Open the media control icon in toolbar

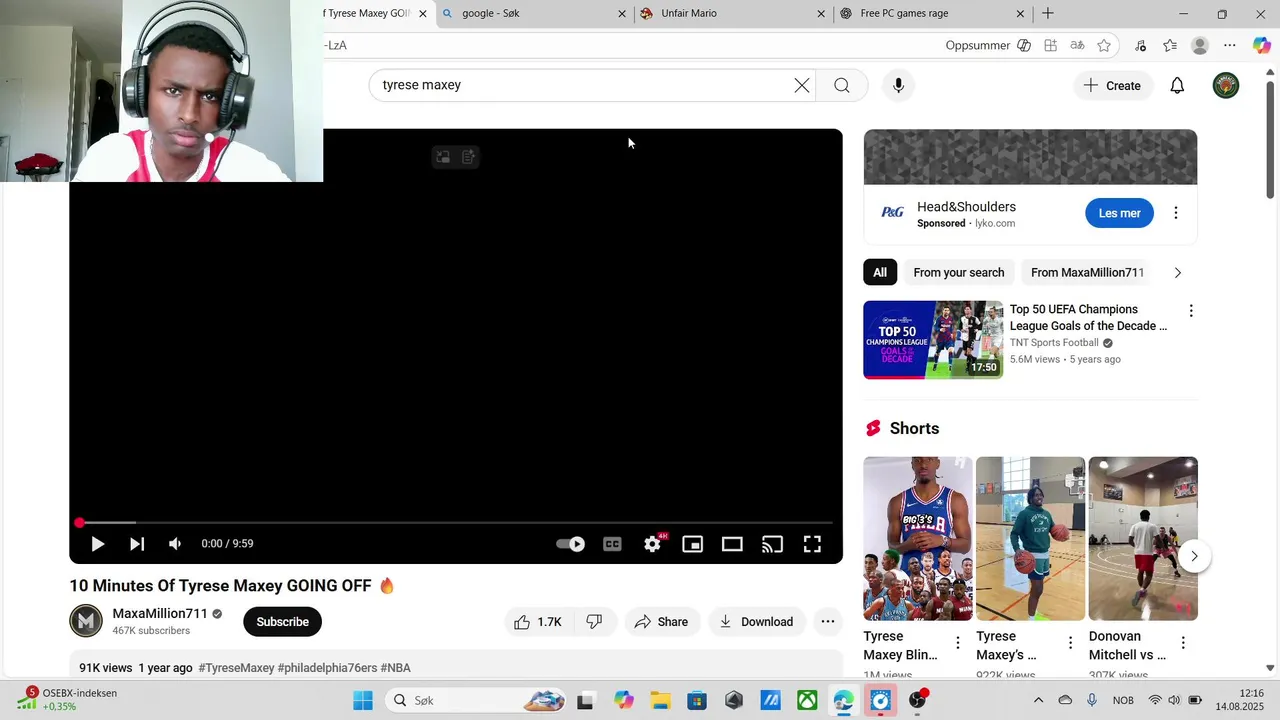pyautogui.click(x=1141, y=45)
